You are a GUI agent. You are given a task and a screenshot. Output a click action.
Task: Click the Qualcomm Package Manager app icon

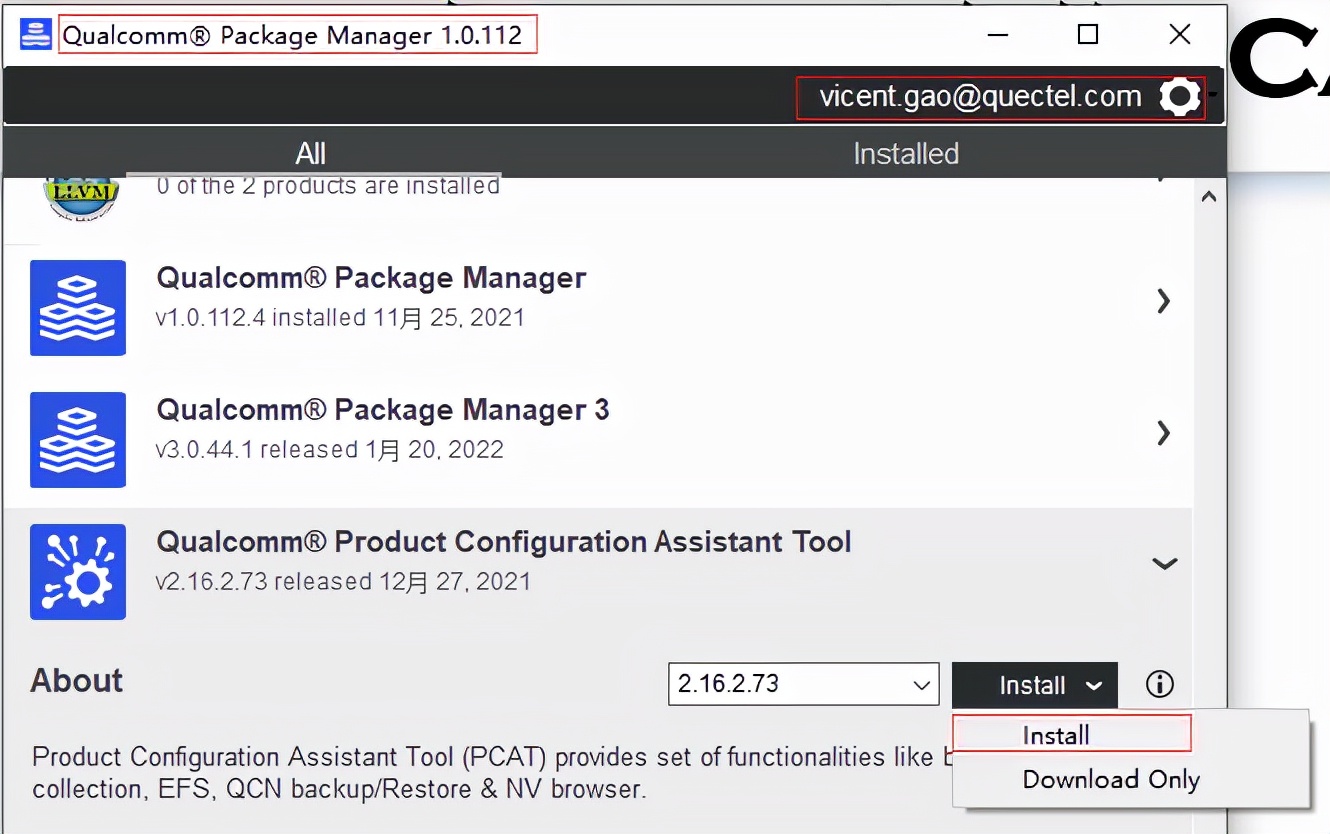36,33
